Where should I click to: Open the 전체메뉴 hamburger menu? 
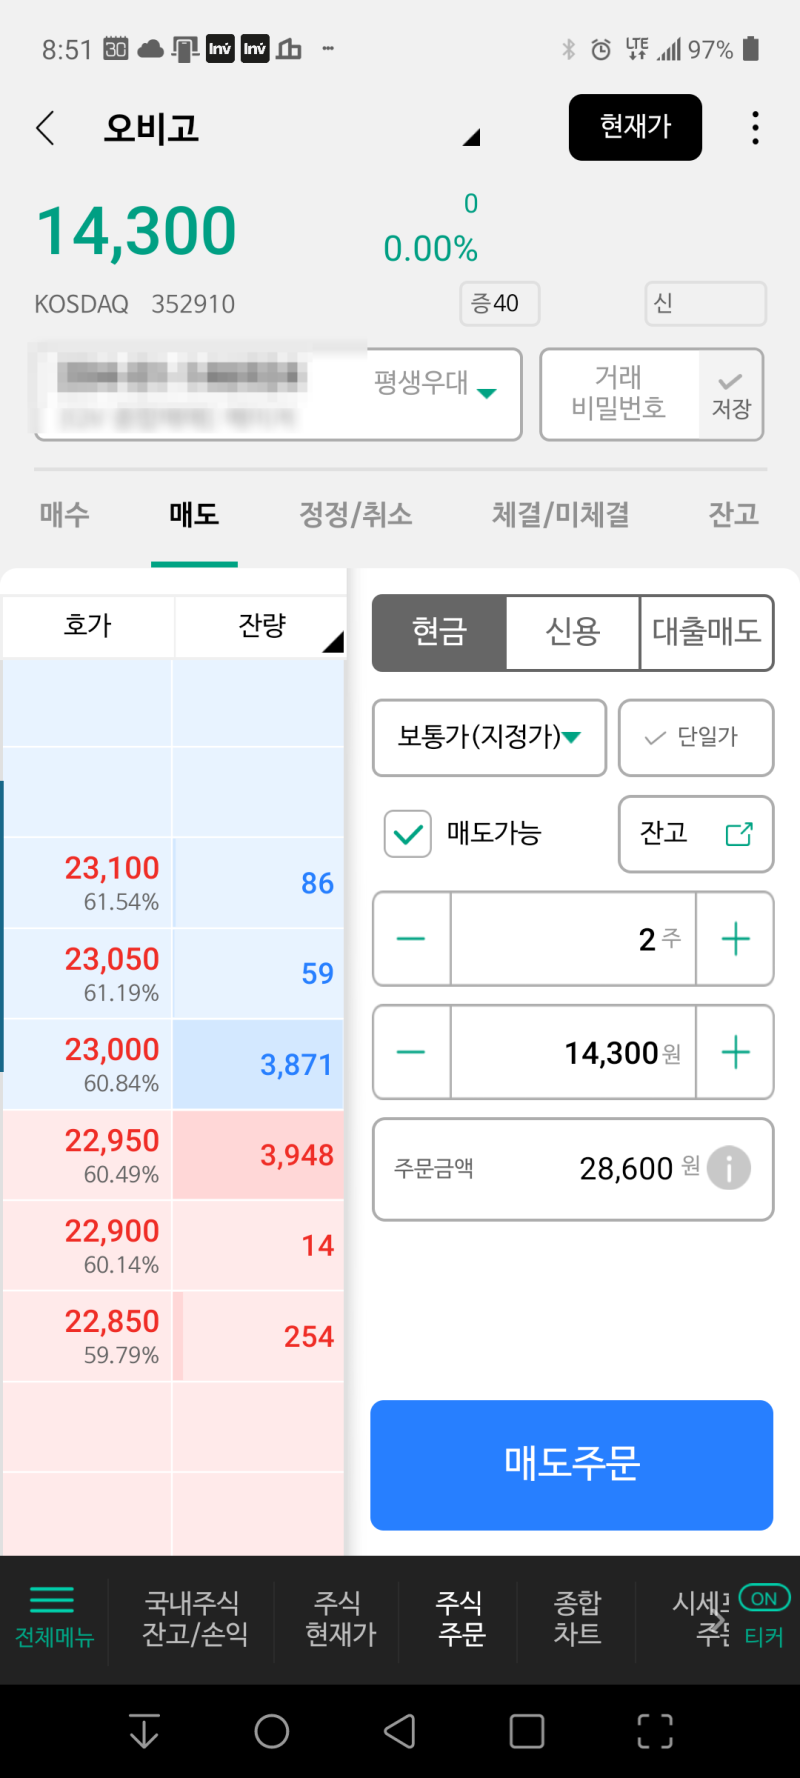53,1618
